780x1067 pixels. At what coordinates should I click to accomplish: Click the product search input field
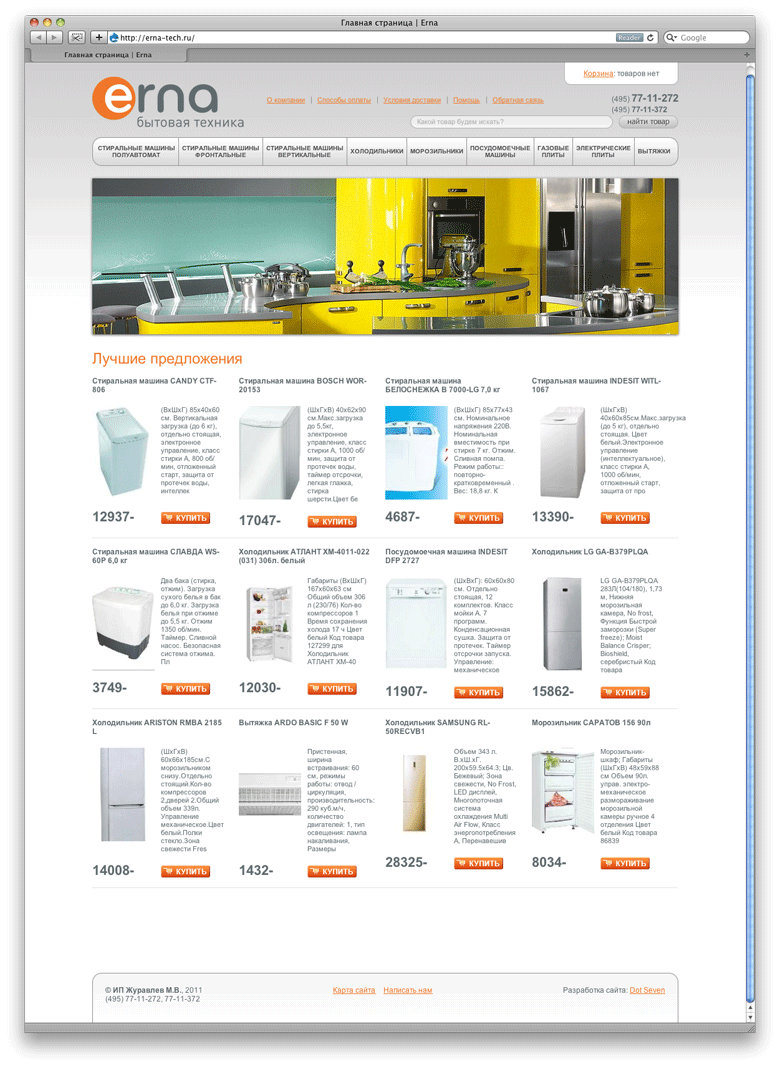(x=510, y=122)
